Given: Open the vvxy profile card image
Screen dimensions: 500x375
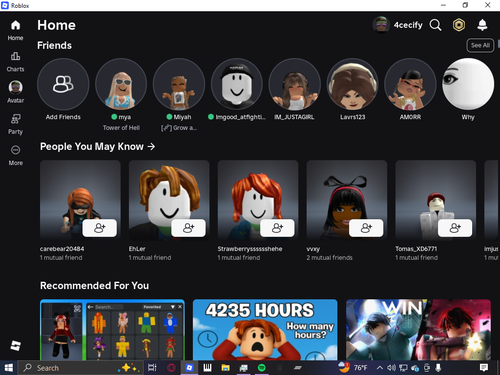Looking at the screenshot, I should click(x=347, y=200).
